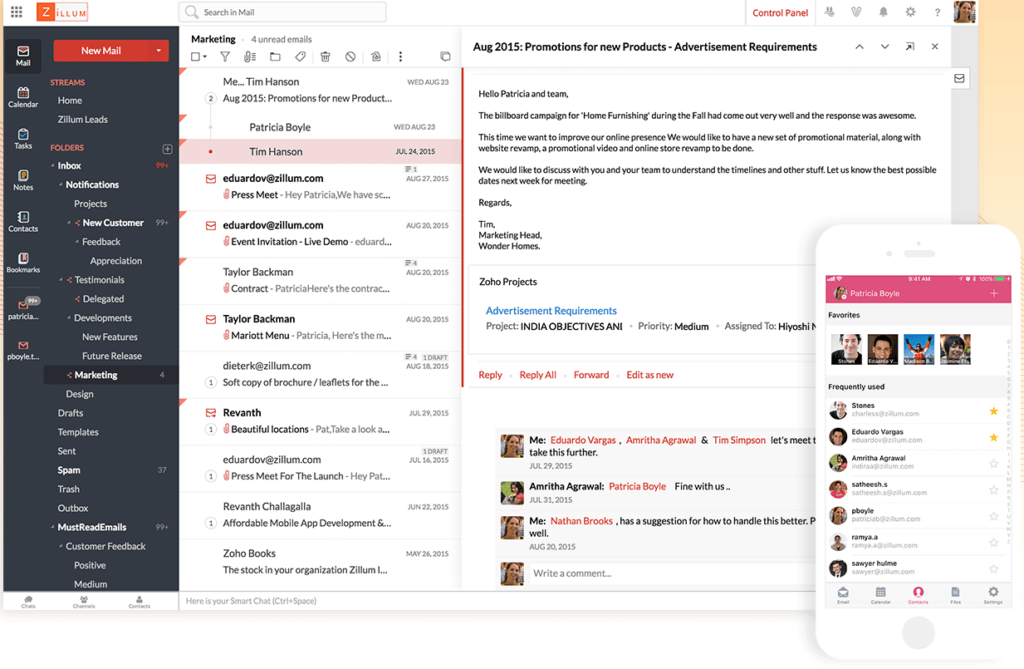Open the Bookmarks panel in the left sidebar
The width and height of the screenshot is (1024, 669).
[x=23, y=258]
